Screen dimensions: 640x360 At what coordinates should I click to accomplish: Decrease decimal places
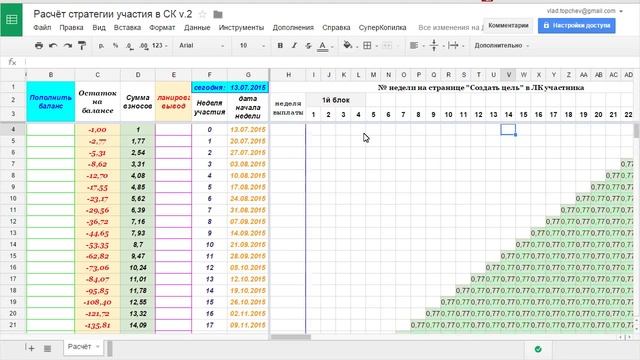129,46
